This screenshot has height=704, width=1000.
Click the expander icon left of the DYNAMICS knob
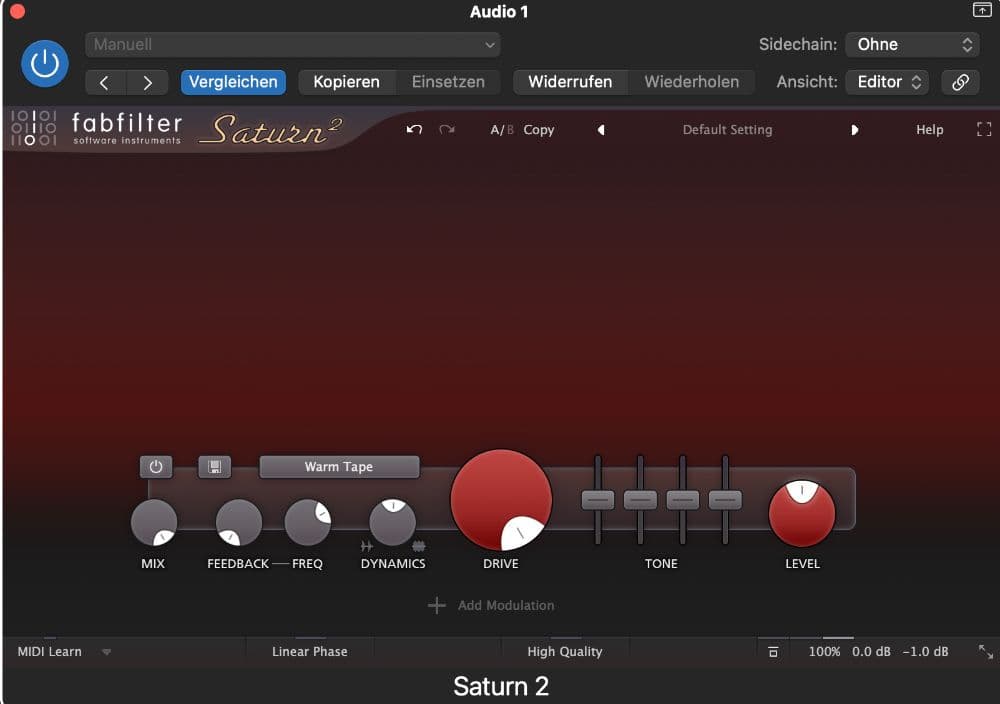click(x=367, y=546)
